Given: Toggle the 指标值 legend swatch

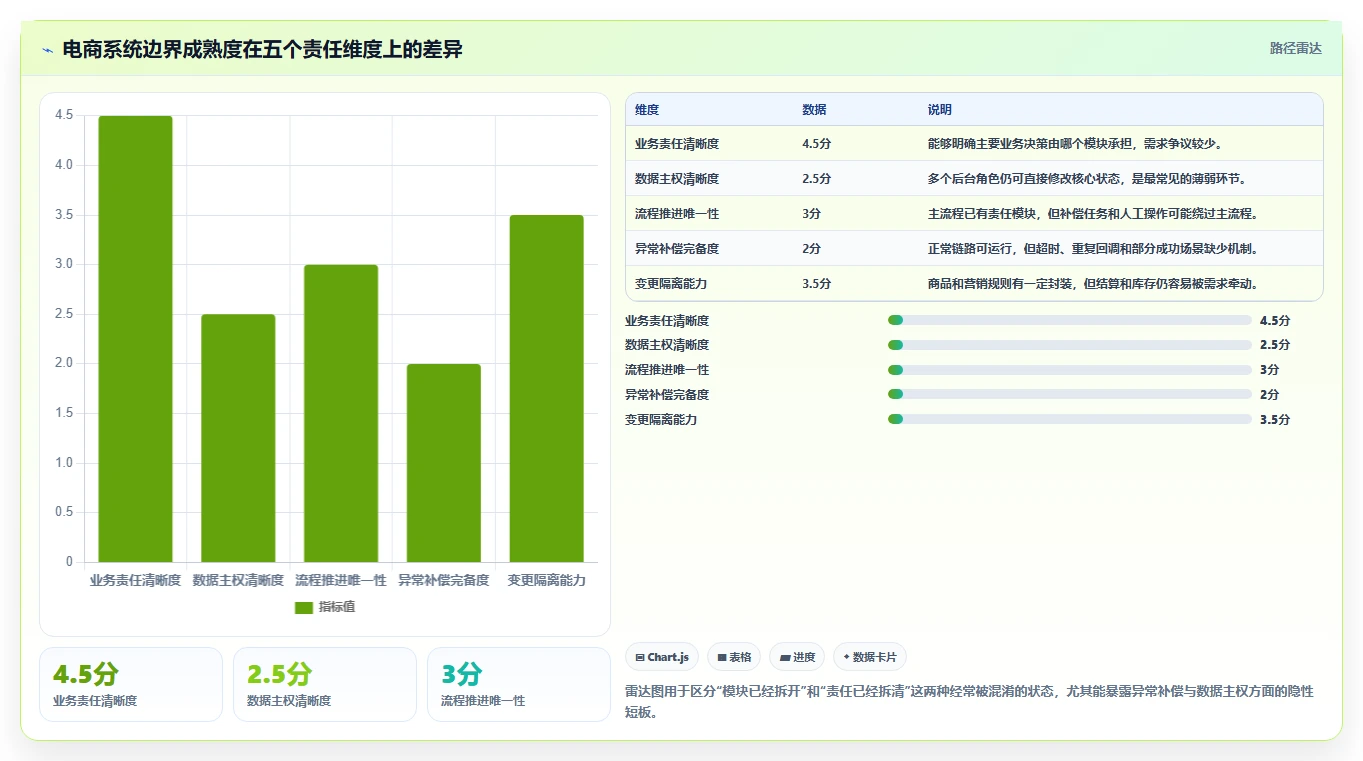Looking at the screenshot, I should point(305,608).
